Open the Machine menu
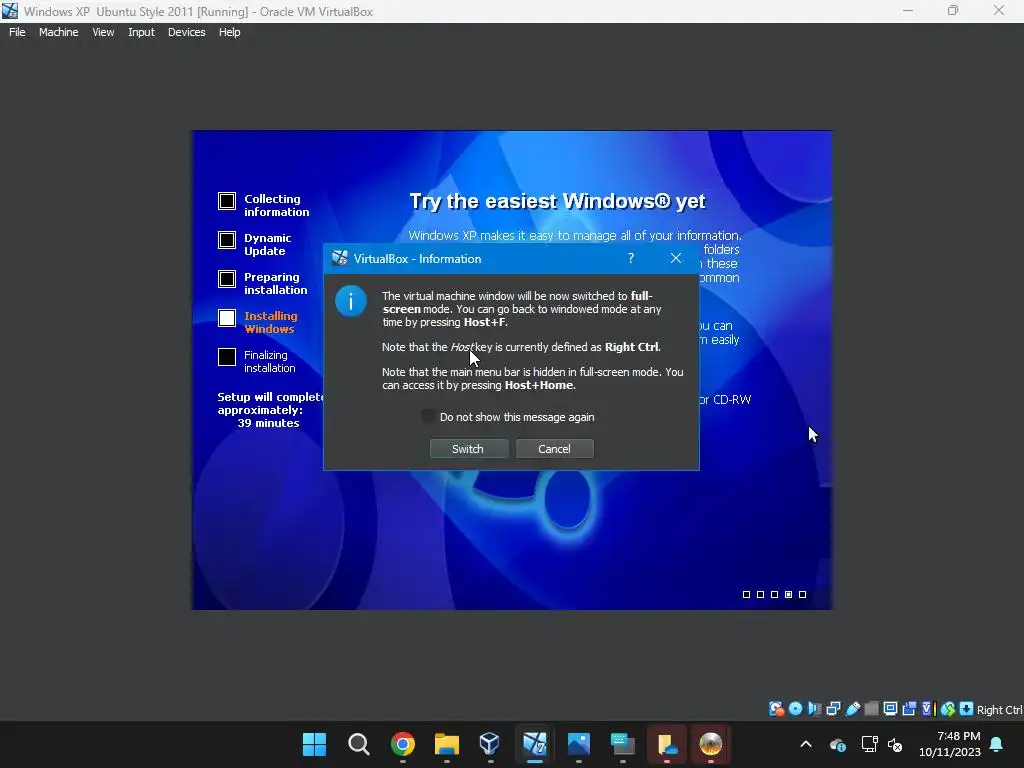 tap(59, 32)
